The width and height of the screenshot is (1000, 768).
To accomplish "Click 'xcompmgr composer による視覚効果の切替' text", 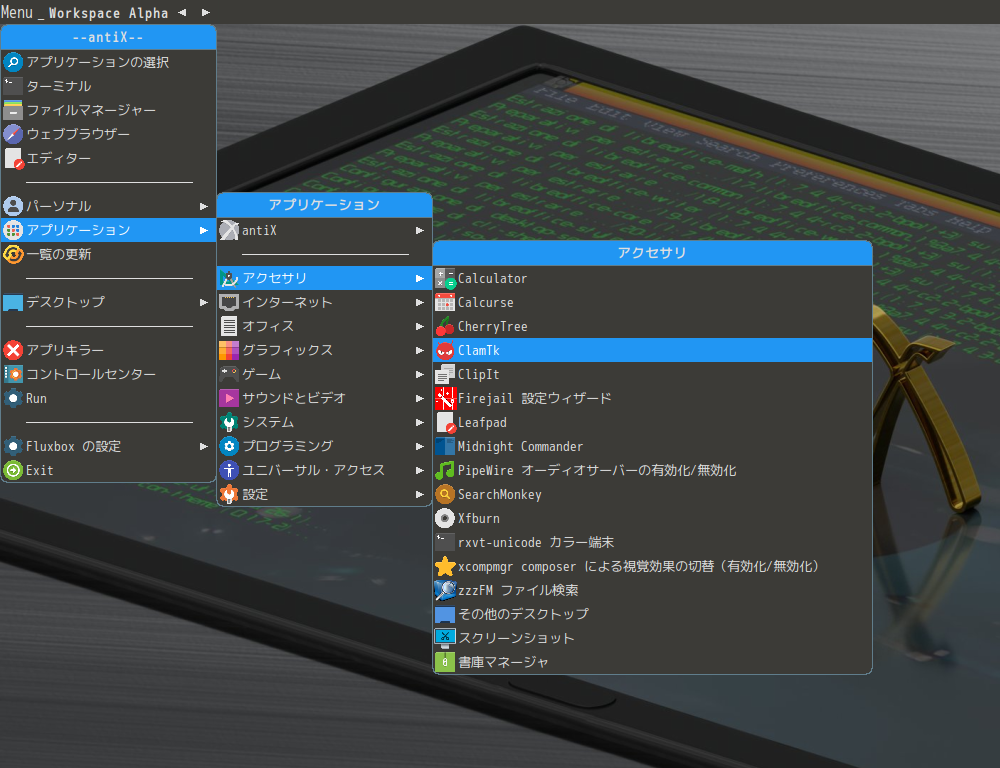I will coord(586,566).
